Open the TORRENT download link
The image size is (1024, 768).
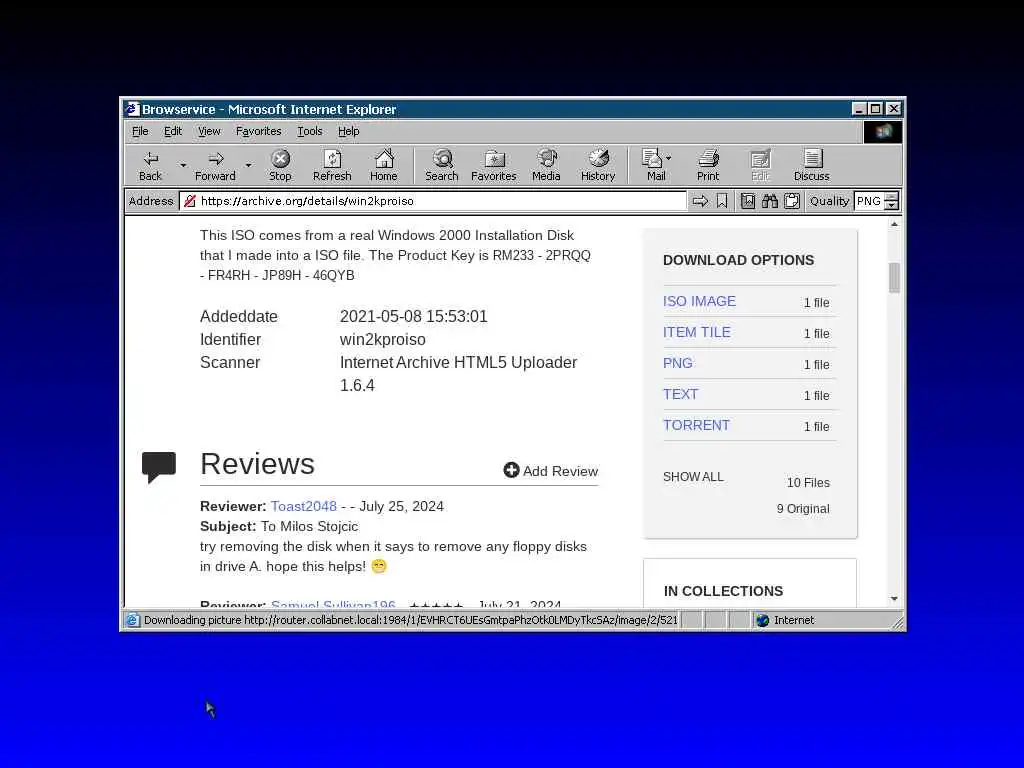click(x=696, y=425)
